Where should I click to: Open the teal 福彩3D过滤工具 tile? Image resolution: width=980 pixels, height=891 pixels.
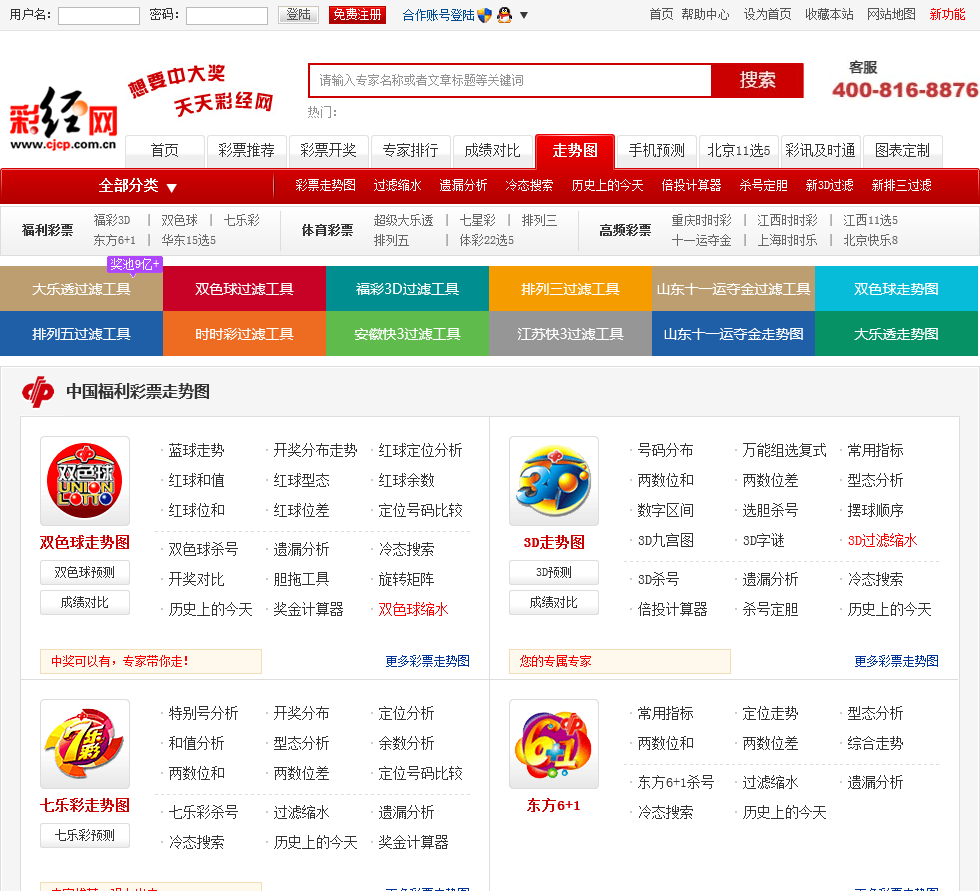(408, 289)
